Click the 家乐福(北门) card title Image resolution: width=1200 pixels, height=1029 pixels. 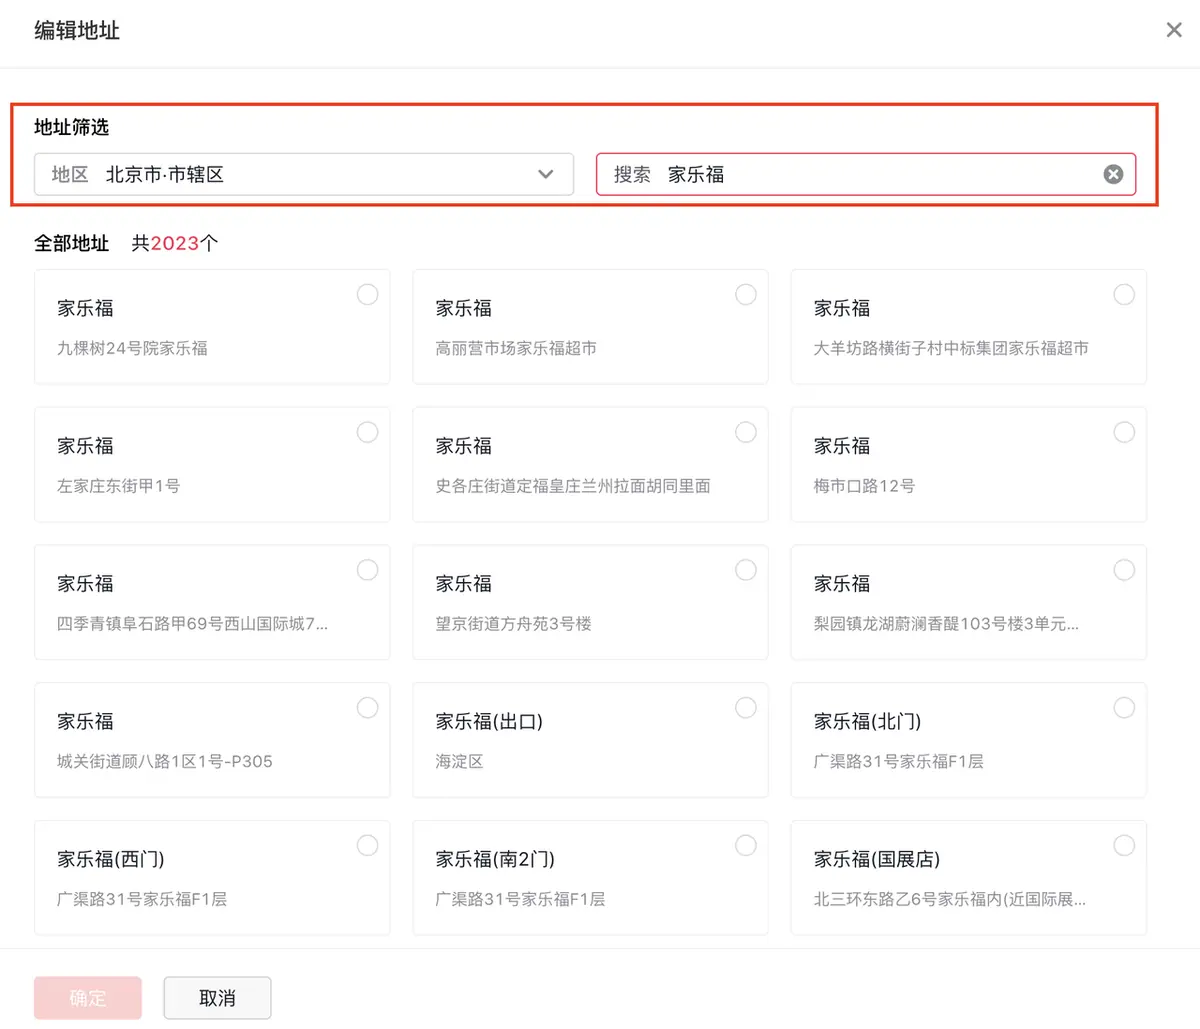coord(867,721)
